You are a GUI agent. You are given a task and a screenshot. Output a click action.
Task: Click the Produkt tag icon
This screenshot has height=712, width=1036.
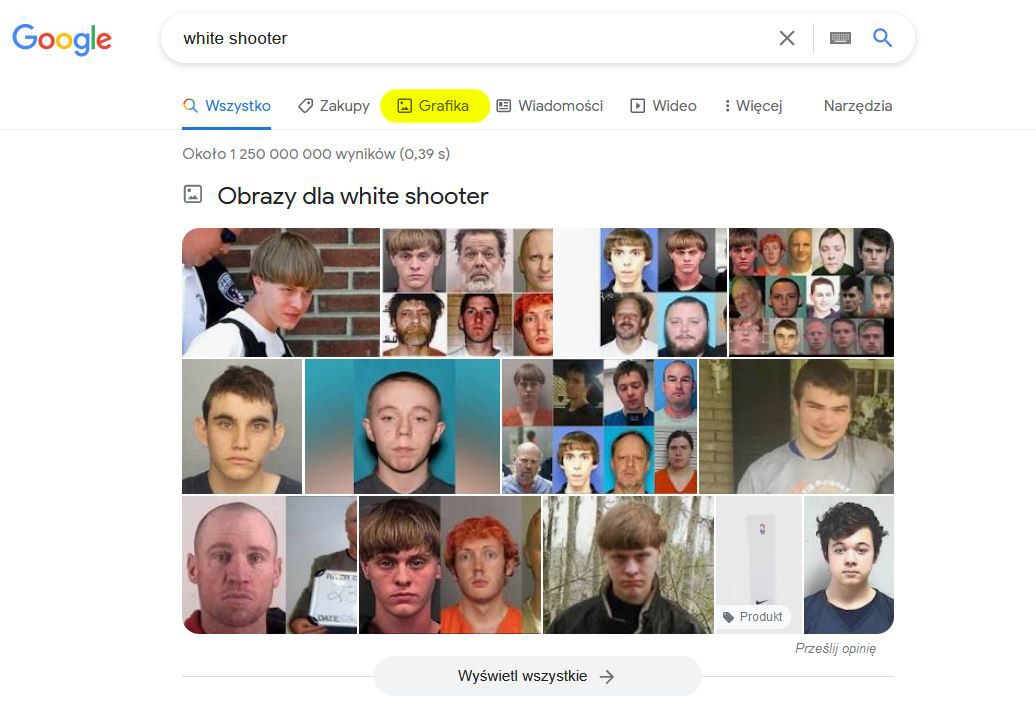(x=728, y=617)
